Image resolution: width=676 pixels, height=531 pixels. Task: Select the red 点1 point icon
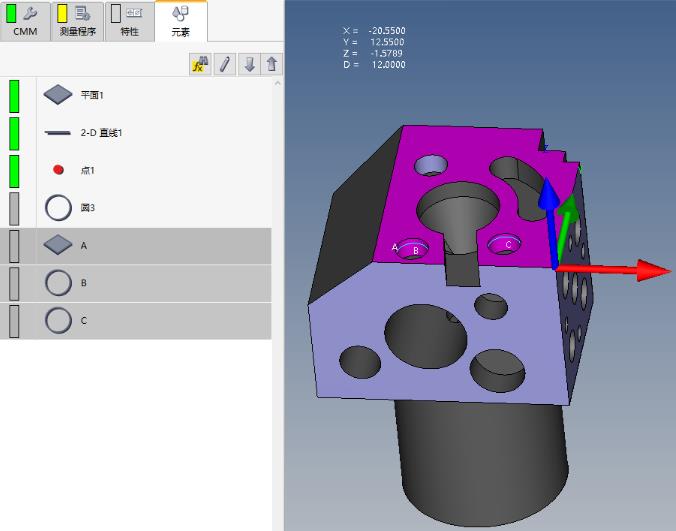pos(58,170)
